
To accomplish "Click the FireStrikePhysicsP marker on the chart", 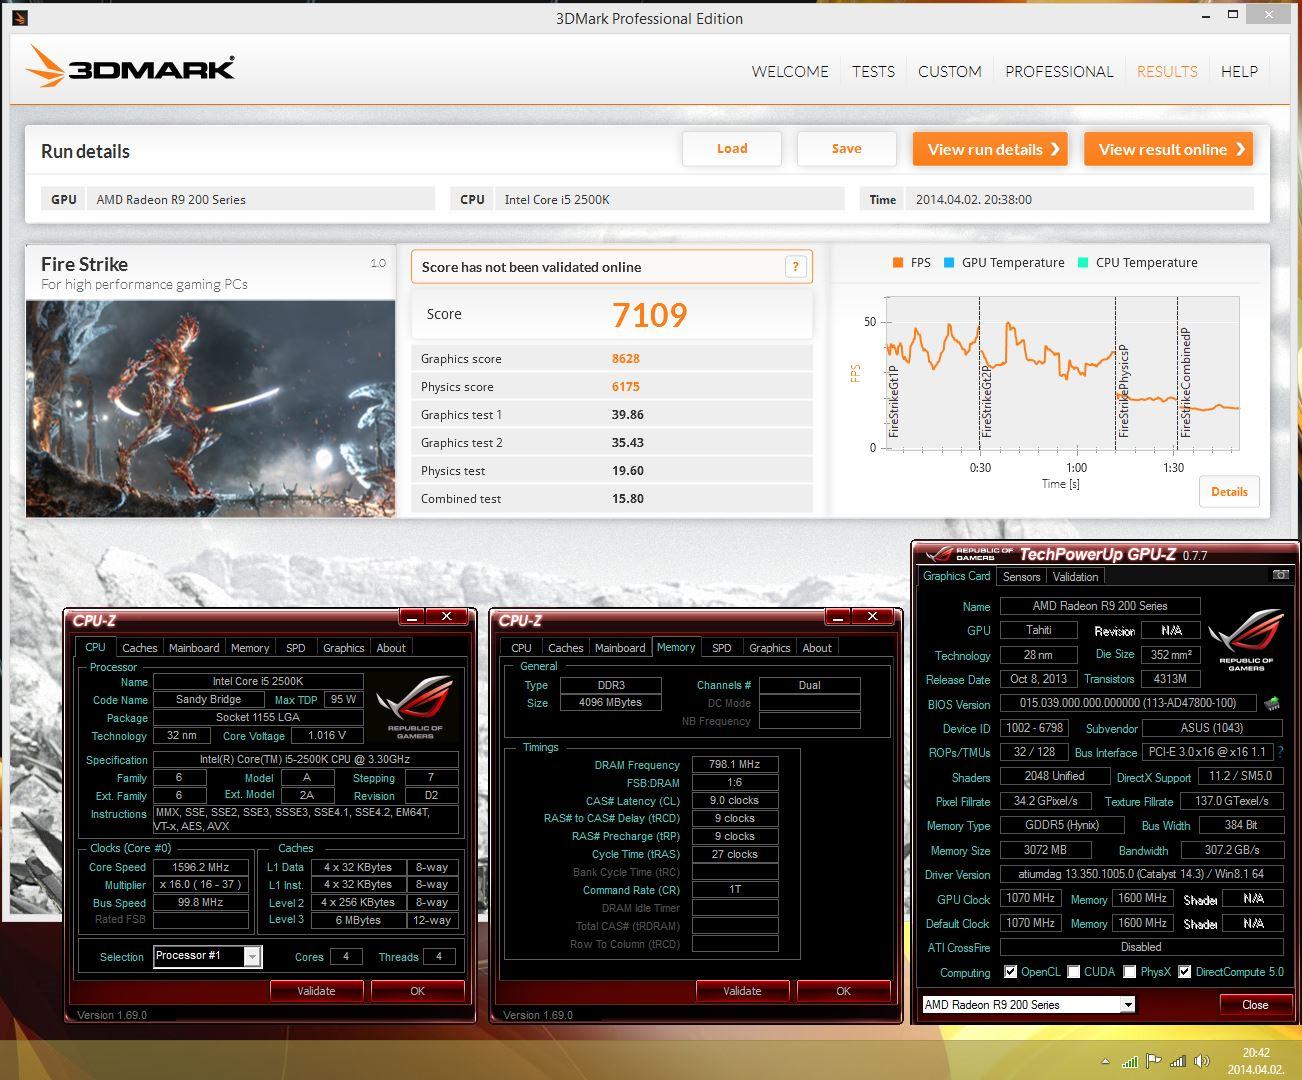I will point(1123,390).
